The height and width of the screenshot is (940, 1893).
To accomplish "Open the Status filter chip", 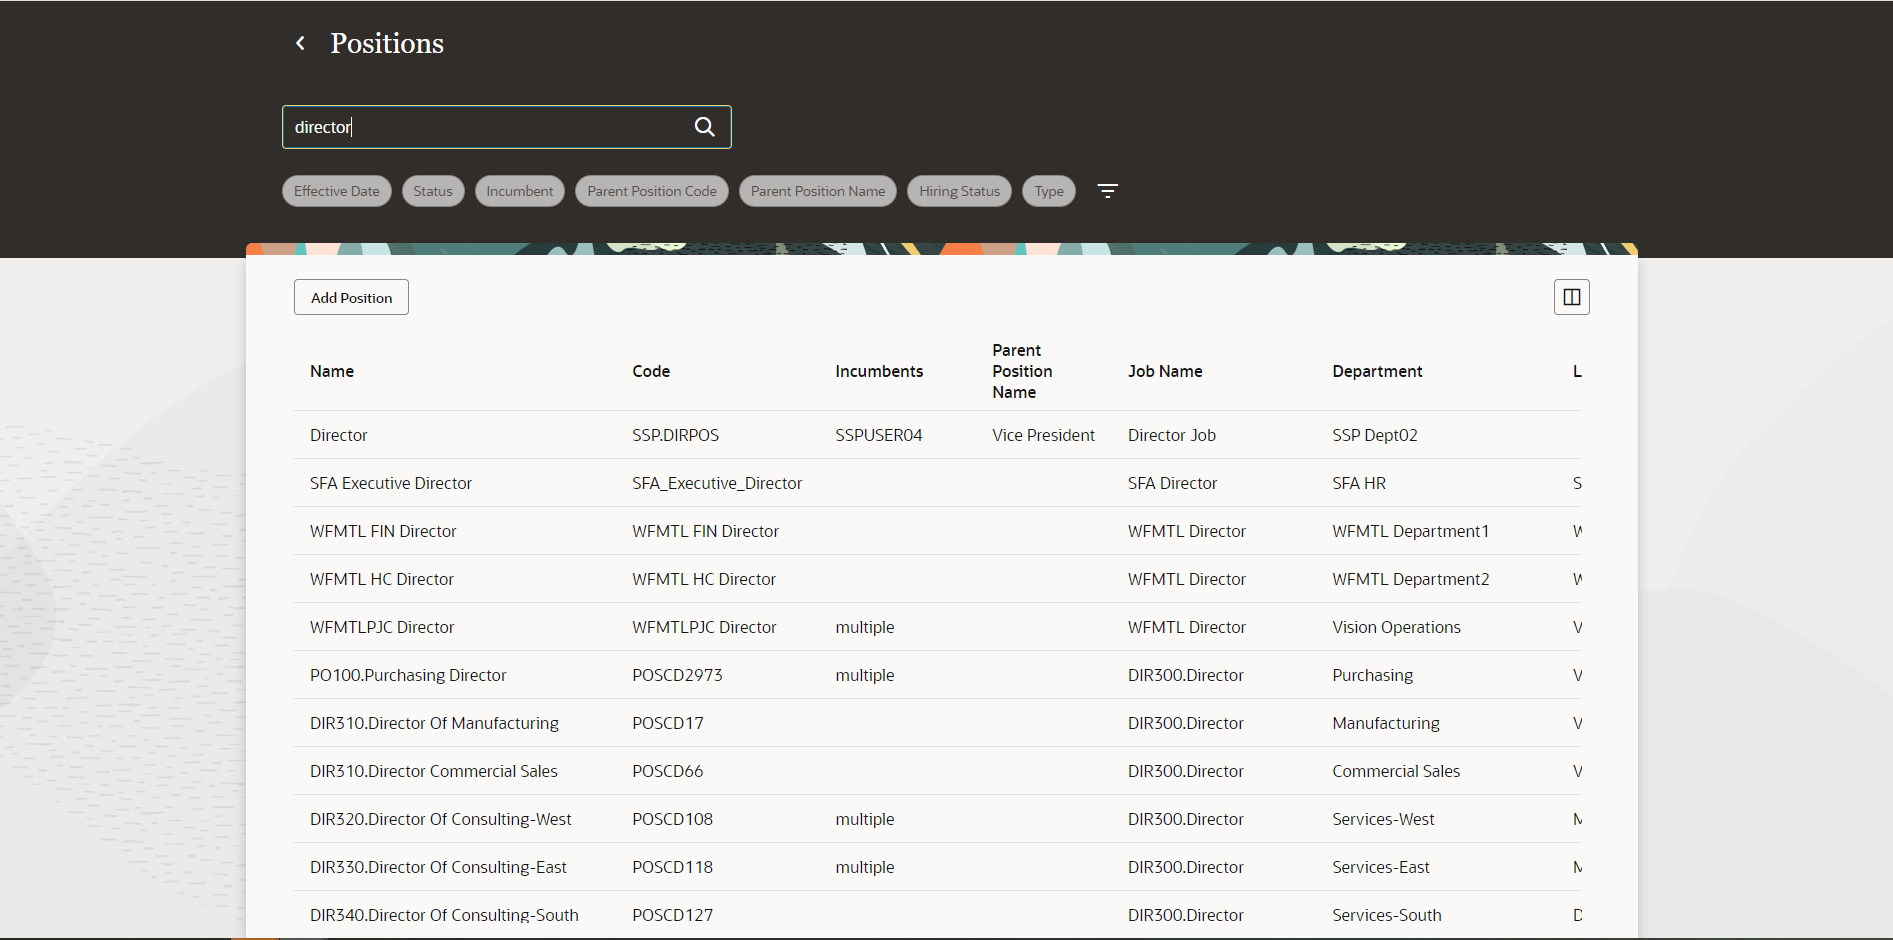I will click(x=433, y=191).
